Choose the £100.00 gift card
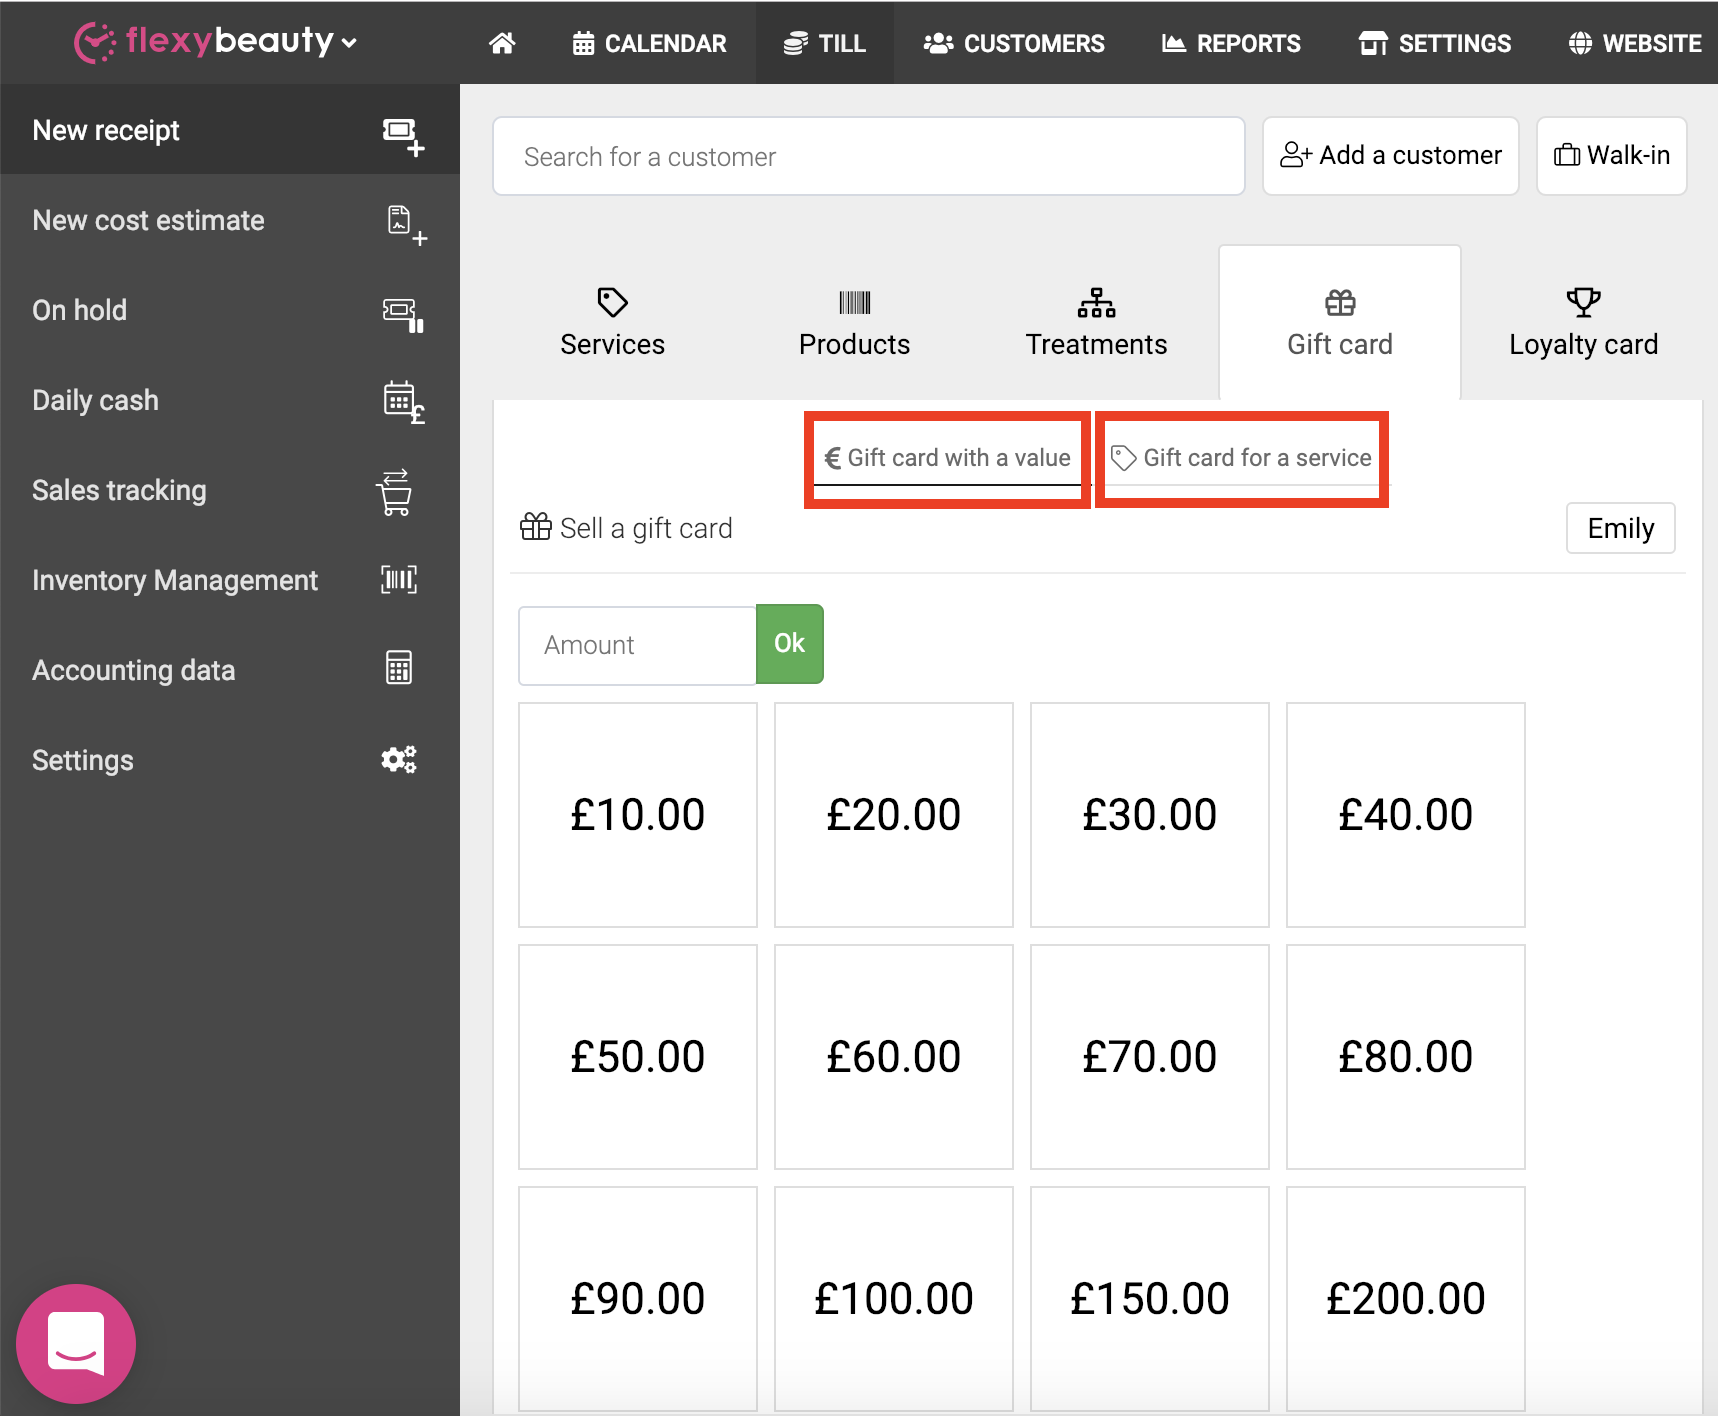 coord(894,1299)
